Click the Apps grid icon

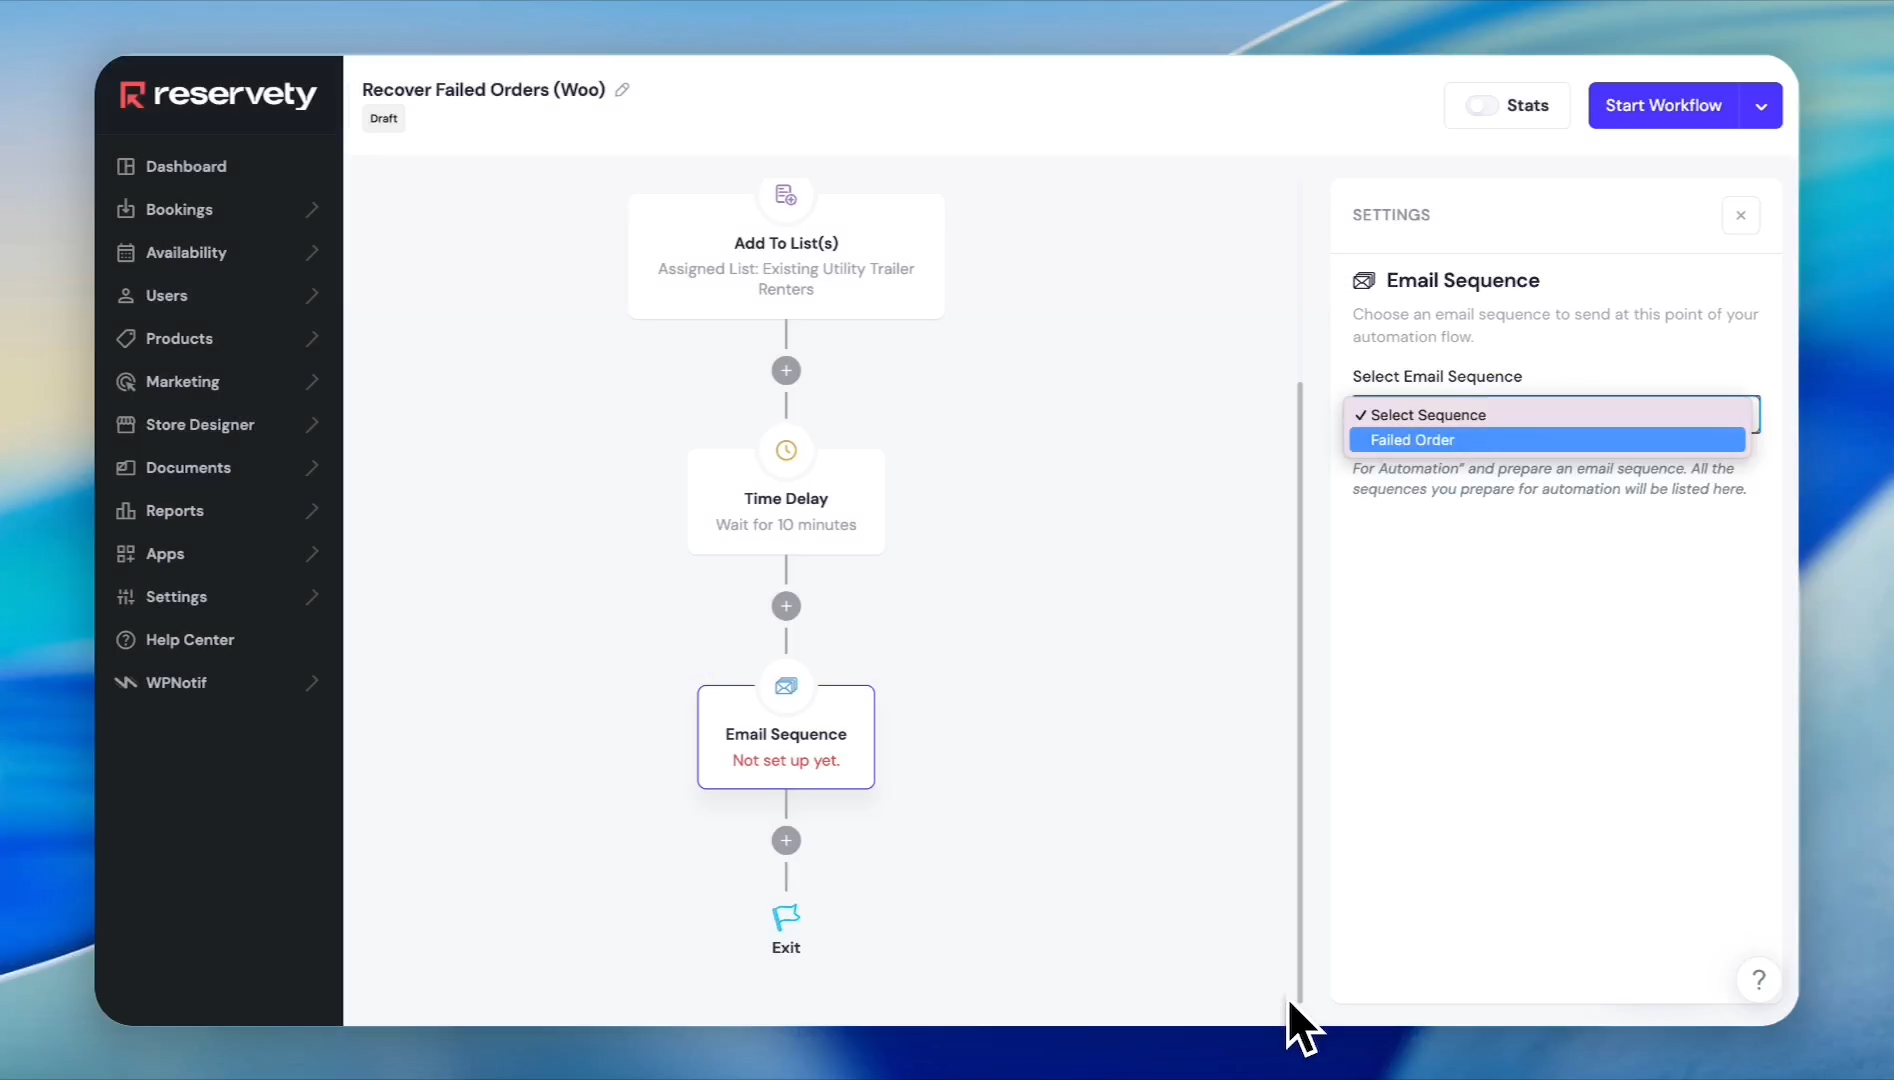(125, 553)
